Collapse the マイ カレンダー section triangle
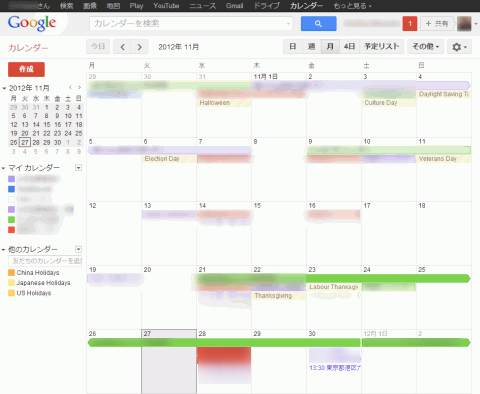The height and width of the screenshot is (394, 480). pyautogui.click(x=4, y=168)
